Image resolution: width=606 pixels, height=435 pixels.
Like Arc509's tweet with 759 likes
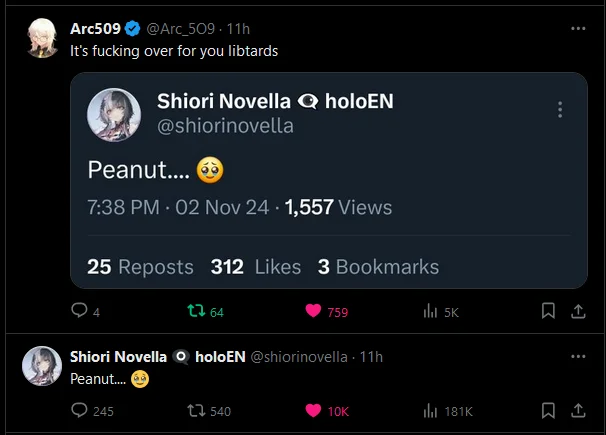pyautogui.click(x=312, y=311)
